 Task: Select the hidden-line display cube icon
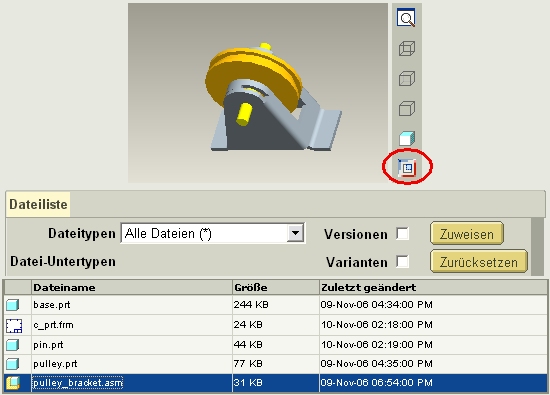click(x=407, y=79)
